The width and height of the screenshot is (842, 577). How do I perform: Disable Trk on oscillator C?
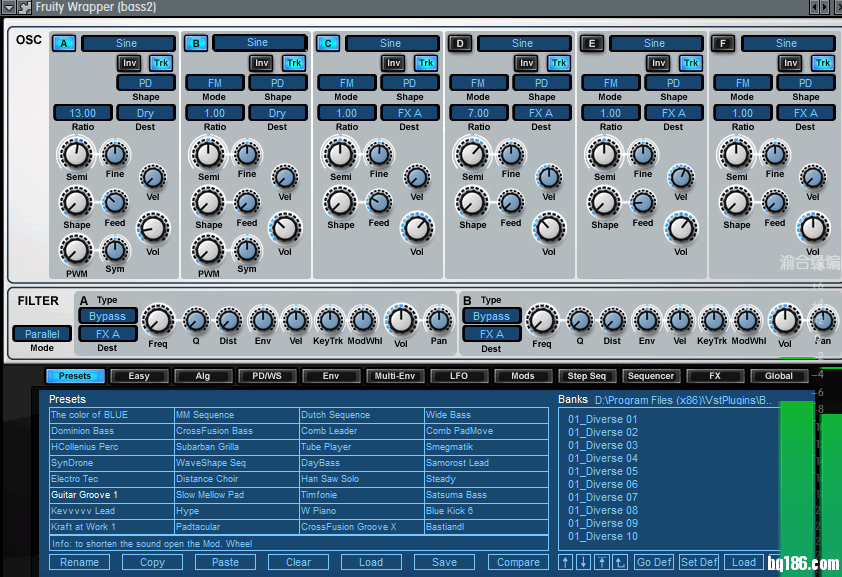(x=426, y=63)
